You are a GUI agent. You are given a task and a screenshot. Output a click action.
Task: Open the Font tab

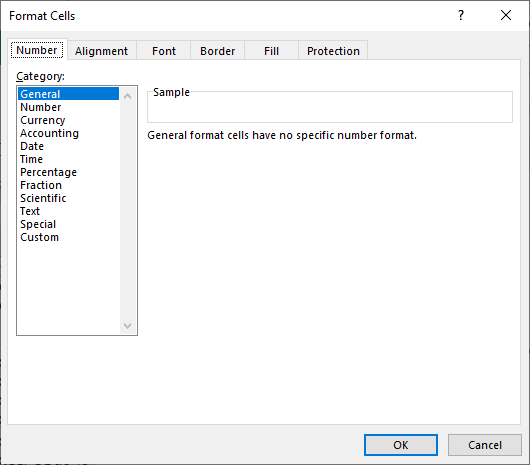pyautogui.click(x=164, y=51)
